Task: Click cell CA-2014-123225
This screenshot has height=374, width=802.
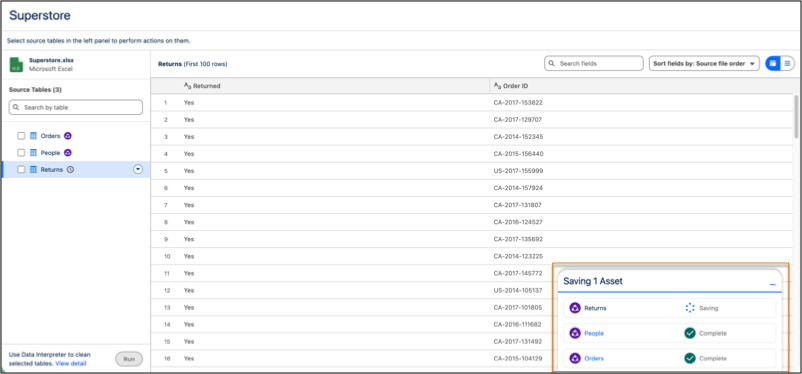Action: (x=518, y=256)
